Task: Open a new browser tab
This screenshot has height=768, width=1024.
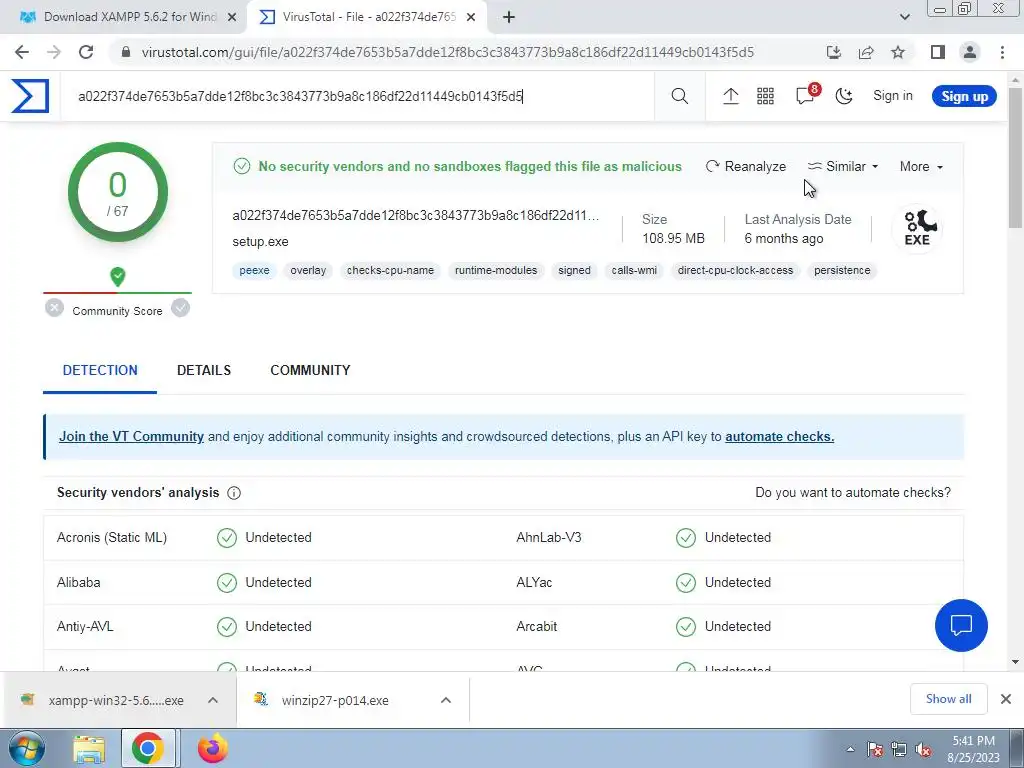Action: [509, 18]
